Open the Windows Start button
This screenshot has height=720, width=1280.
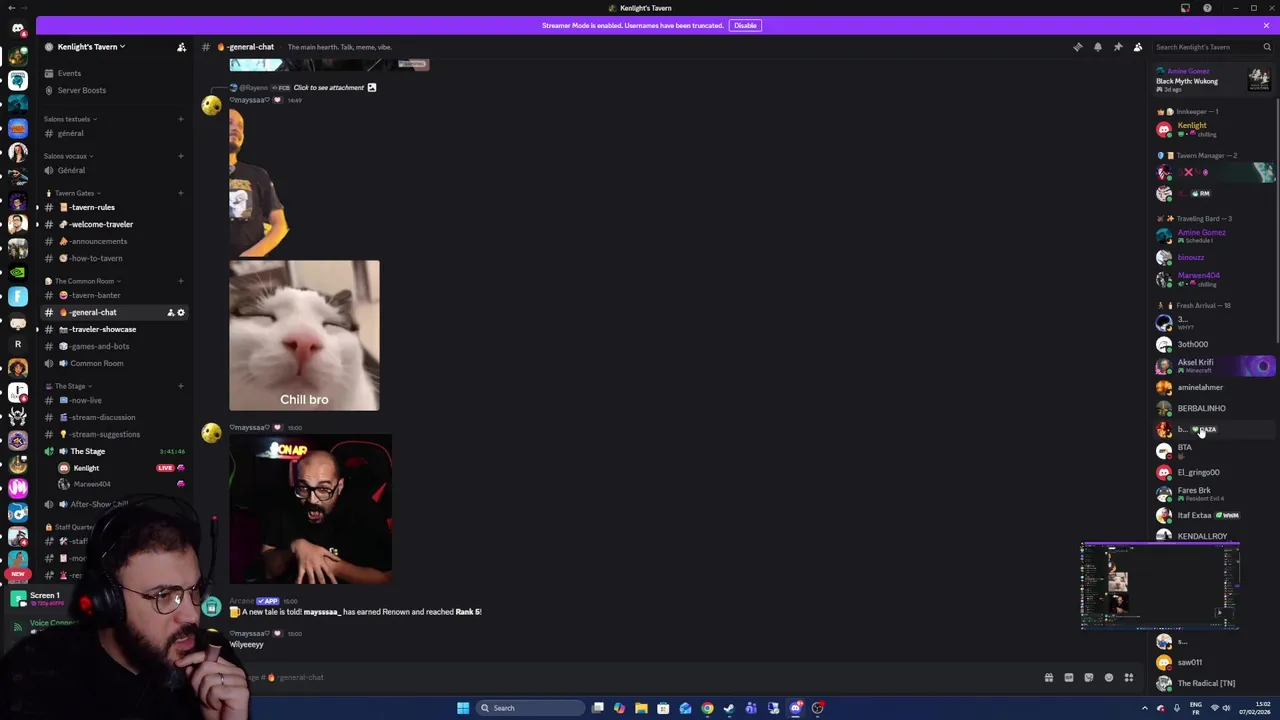point(463,708)
